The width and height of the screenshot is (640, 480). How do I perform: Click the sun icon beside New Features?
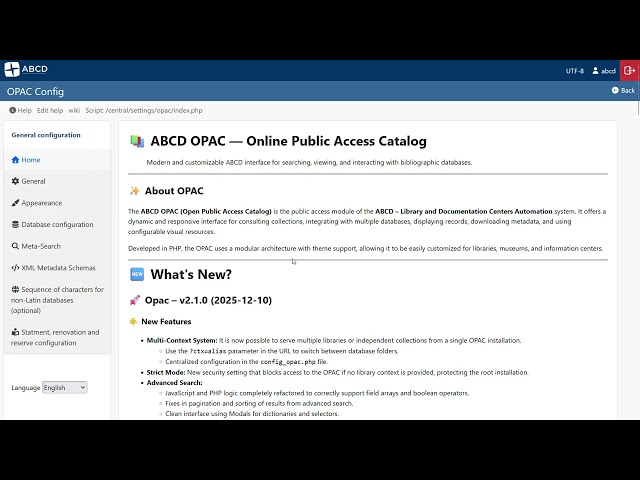pos(133,322)
